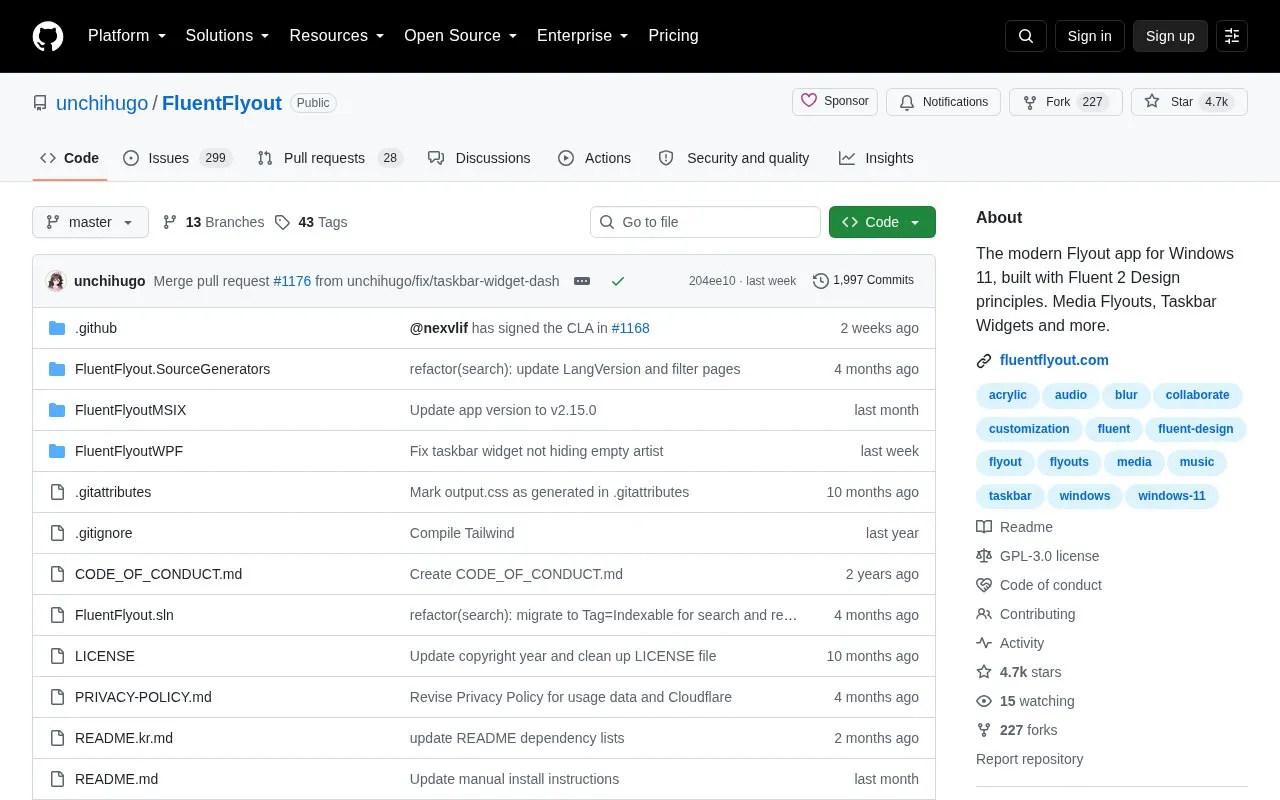
Task: Open the PRIVACY-POLICY.md file
Action: pyautogui.click(x=144, y=697)
